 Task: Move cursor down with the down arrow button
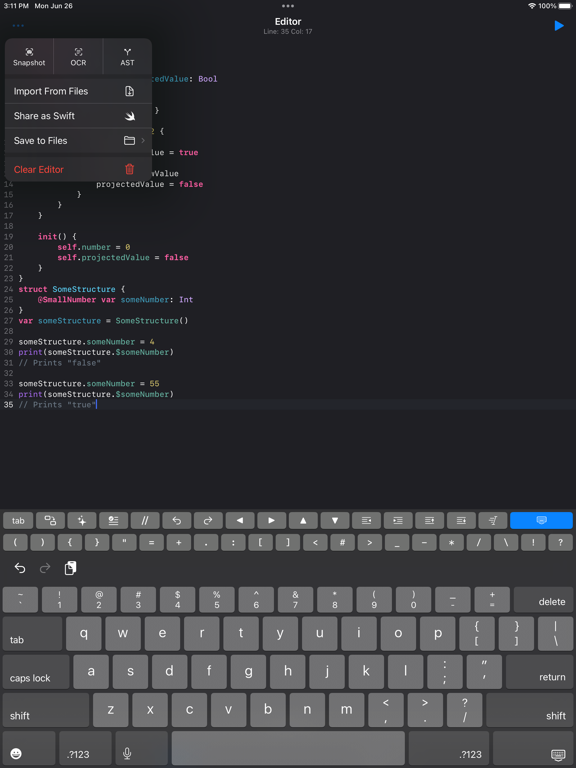point(335,520)
